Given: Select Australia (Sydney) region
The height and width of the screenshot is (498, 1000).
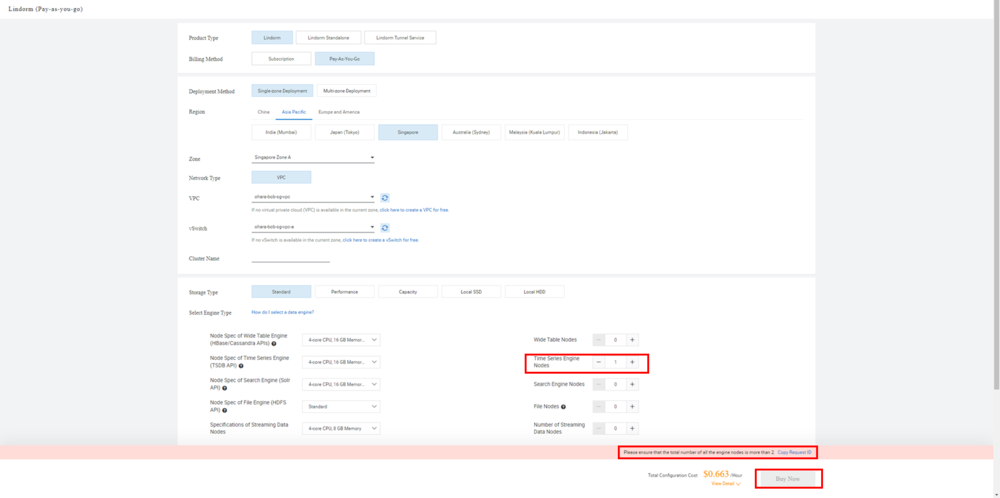Looking at the screenshot, I should (x=471, y=132).
